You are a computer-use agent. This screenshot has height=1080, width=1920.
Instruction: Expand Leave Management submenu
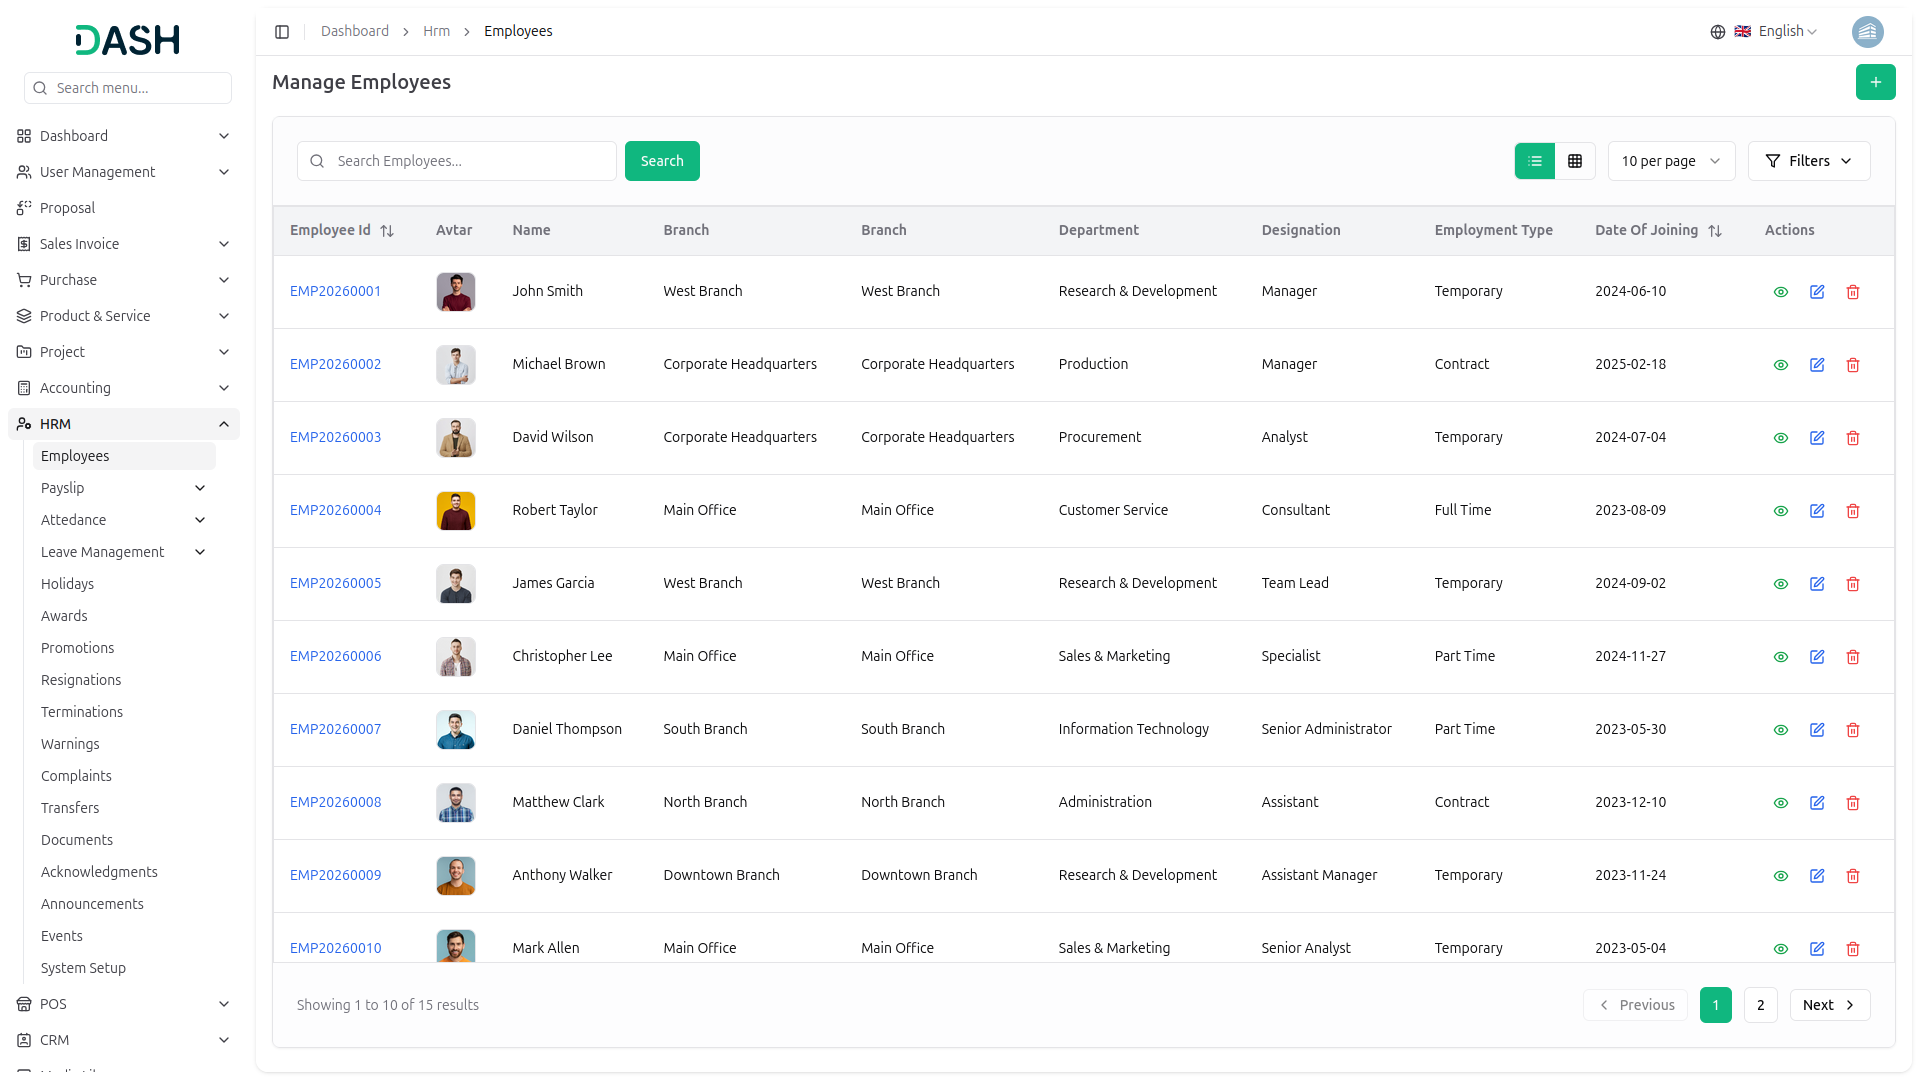coord(124,552)
